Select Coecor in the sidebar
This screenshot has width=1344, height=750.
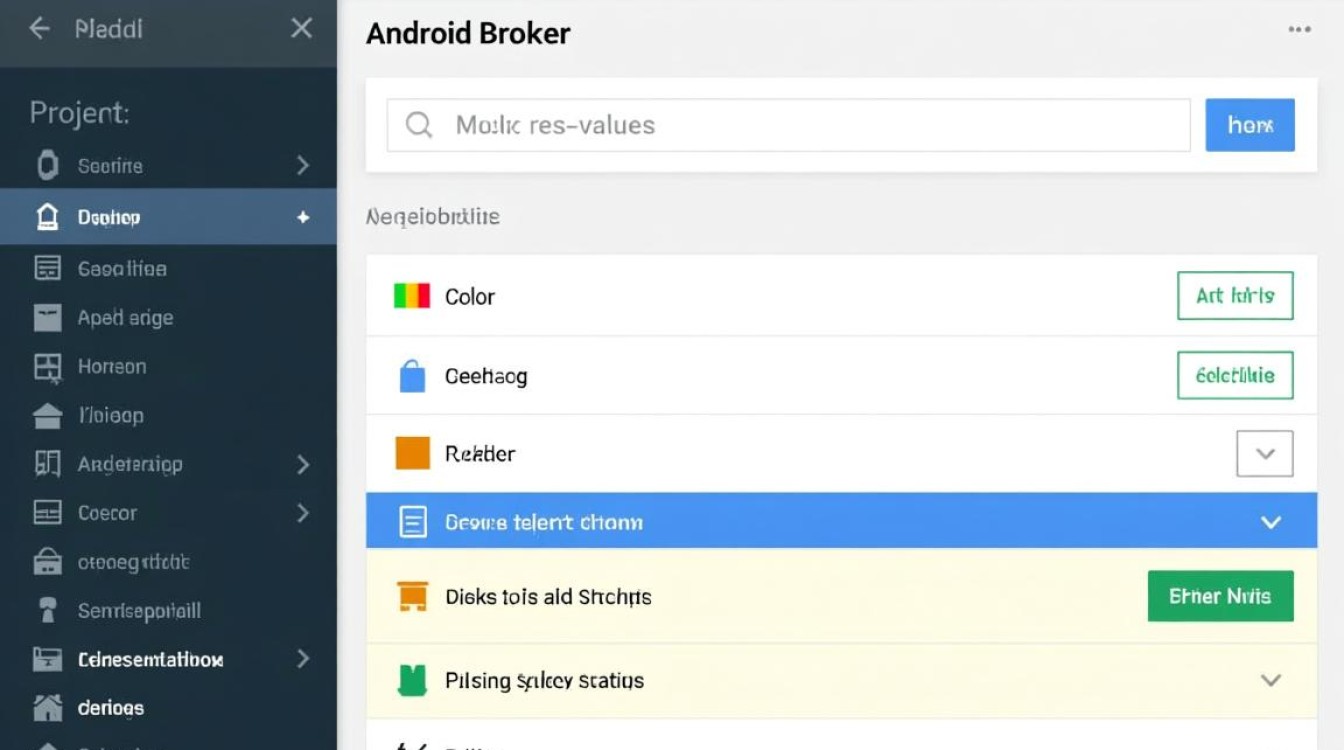pos(107,513)
